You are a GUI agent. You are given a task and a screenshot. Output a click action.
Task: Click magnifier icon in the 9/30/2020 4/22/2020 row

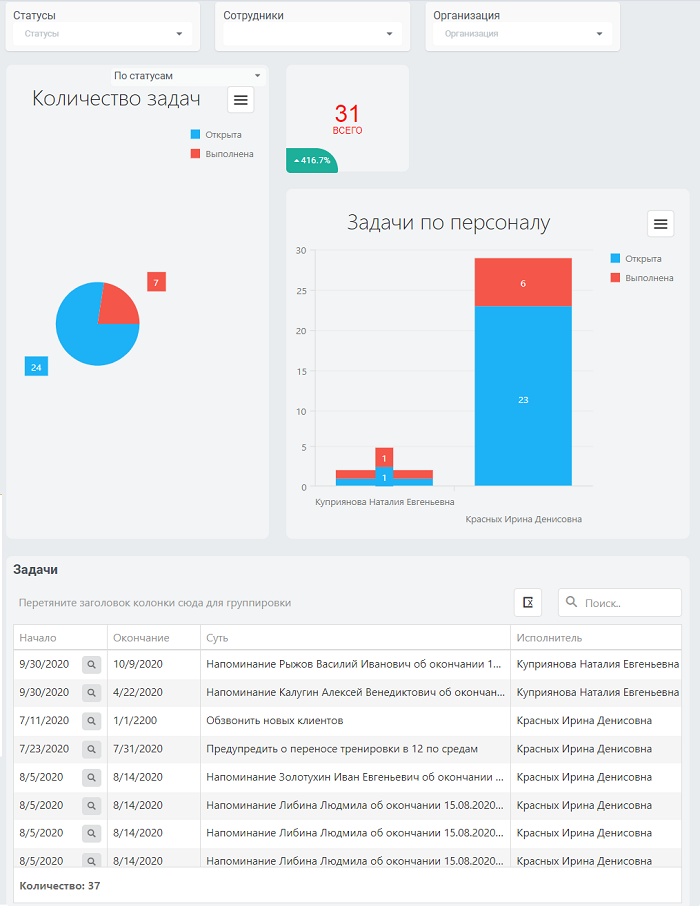(91, 692)
